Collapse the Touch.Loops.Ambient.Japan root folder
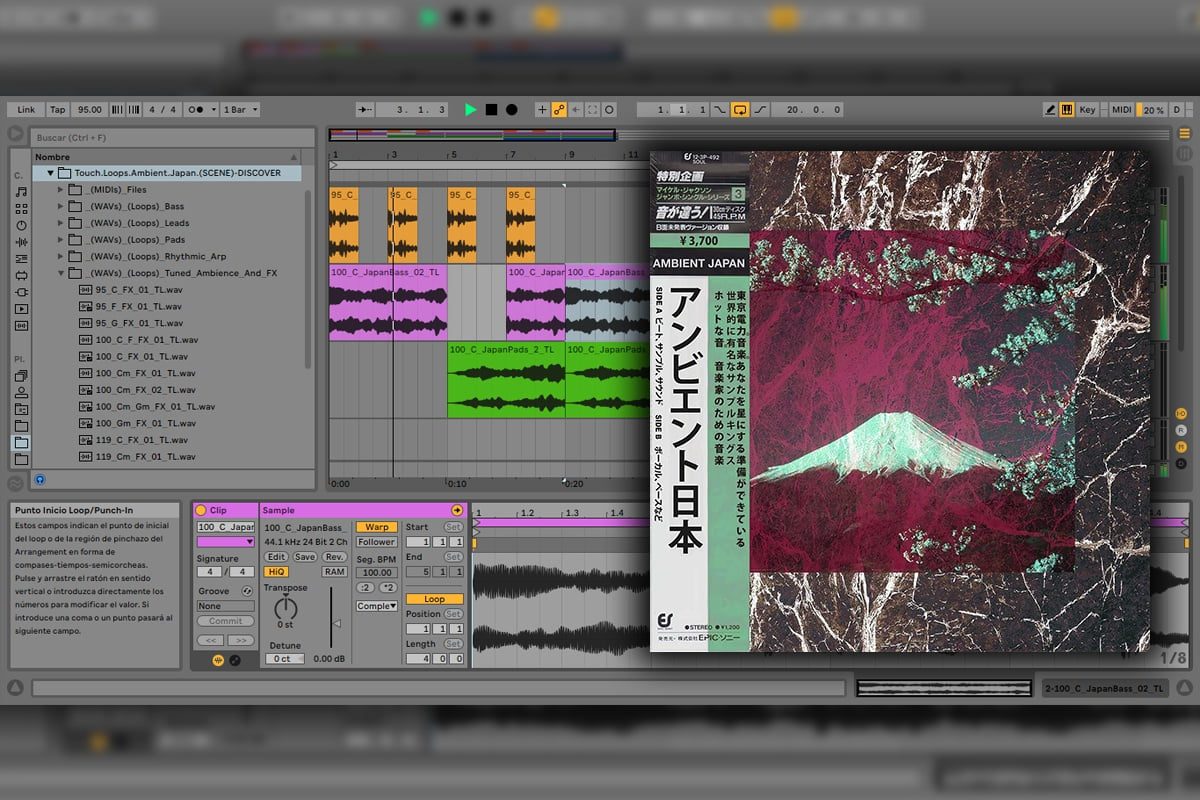This screenshot has width=1200, height=800. [50, 173]
